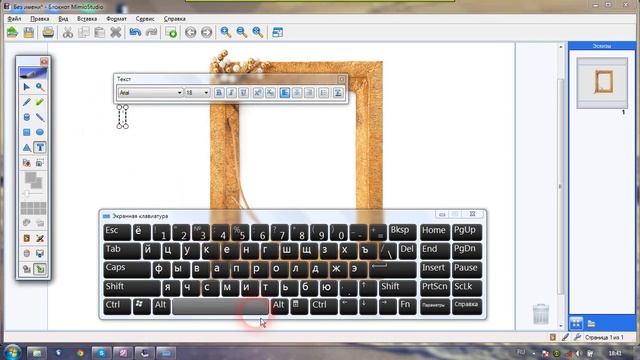This screenshot has width=640, height=360.
Task: Toggle Underline formatting in Текст toolbar
Action: coord(243,93)
